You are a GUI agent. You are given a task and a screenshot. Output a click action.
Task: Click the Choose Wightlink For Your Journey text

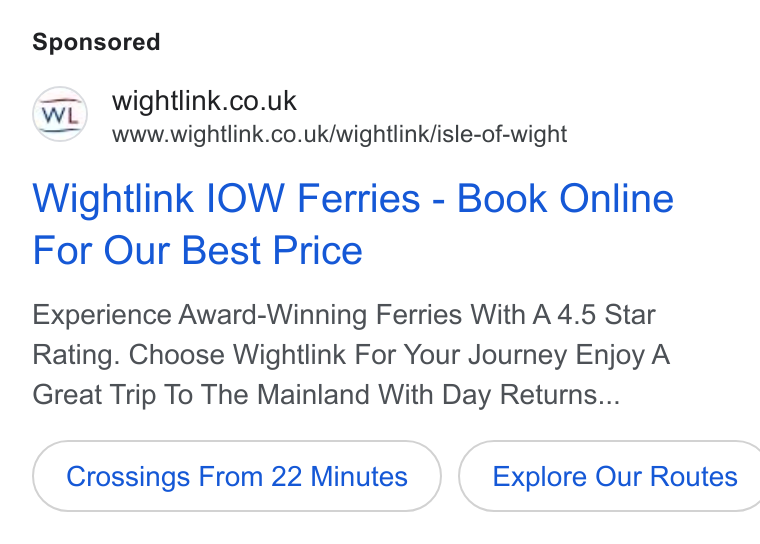tap(348, 354)
